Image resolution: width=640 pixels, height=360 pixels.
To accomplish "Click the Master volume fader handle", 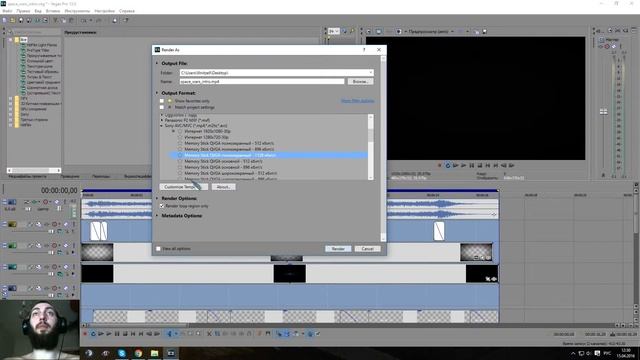I will pyautogui.click(x=603, y=112).
